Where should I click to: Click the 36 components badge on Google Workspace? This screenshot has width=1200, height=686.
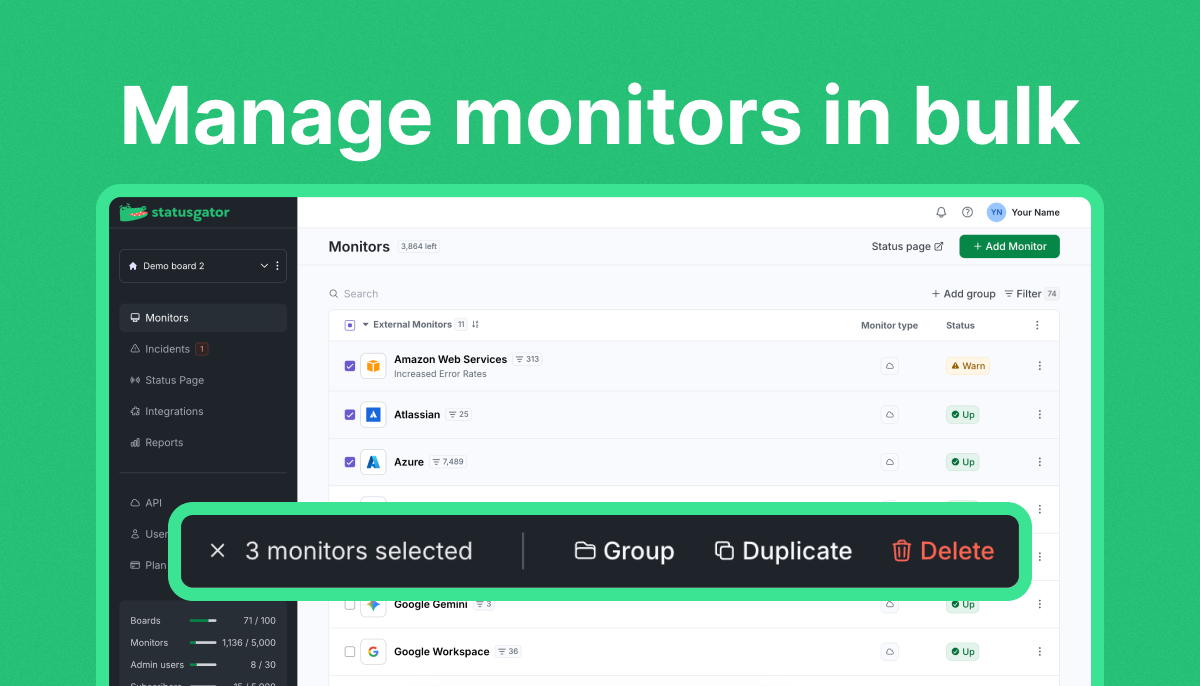(508, 652)
